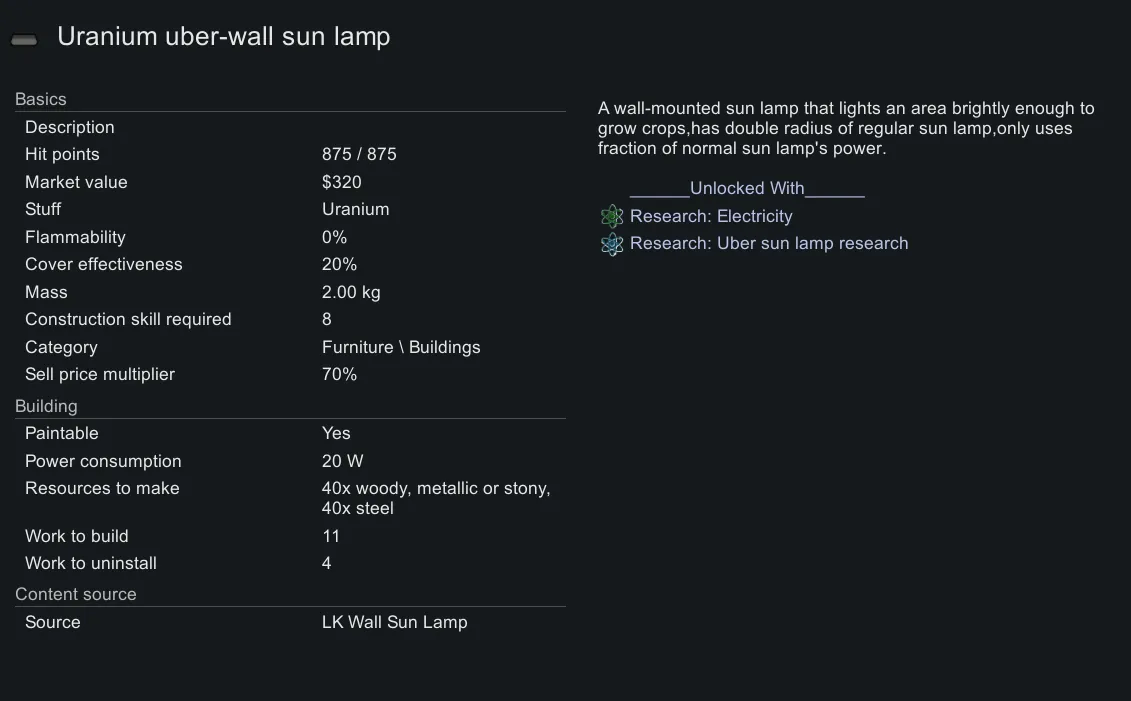
Task: Click Sell price multiplier row
Action: [x=290, y=375]
